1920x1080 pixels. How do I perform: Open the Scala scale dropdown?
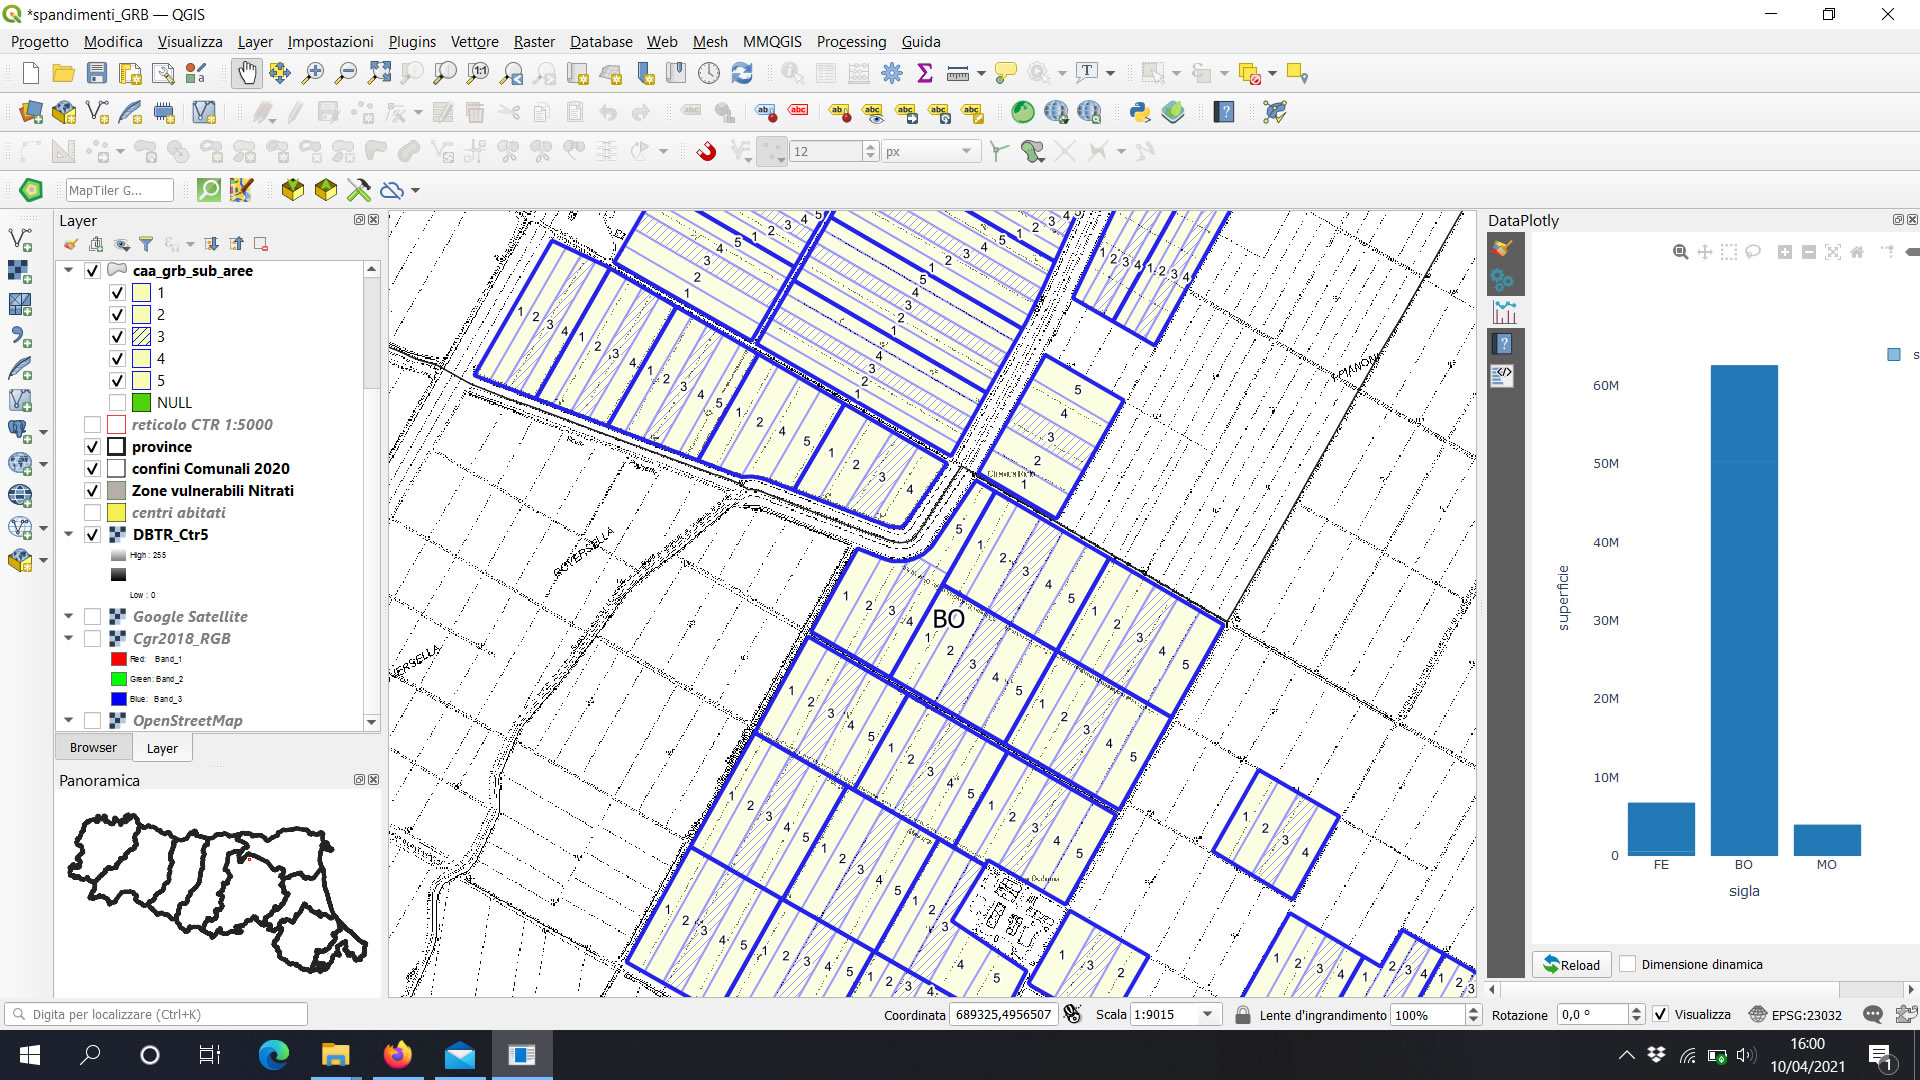(1208, 1015)
